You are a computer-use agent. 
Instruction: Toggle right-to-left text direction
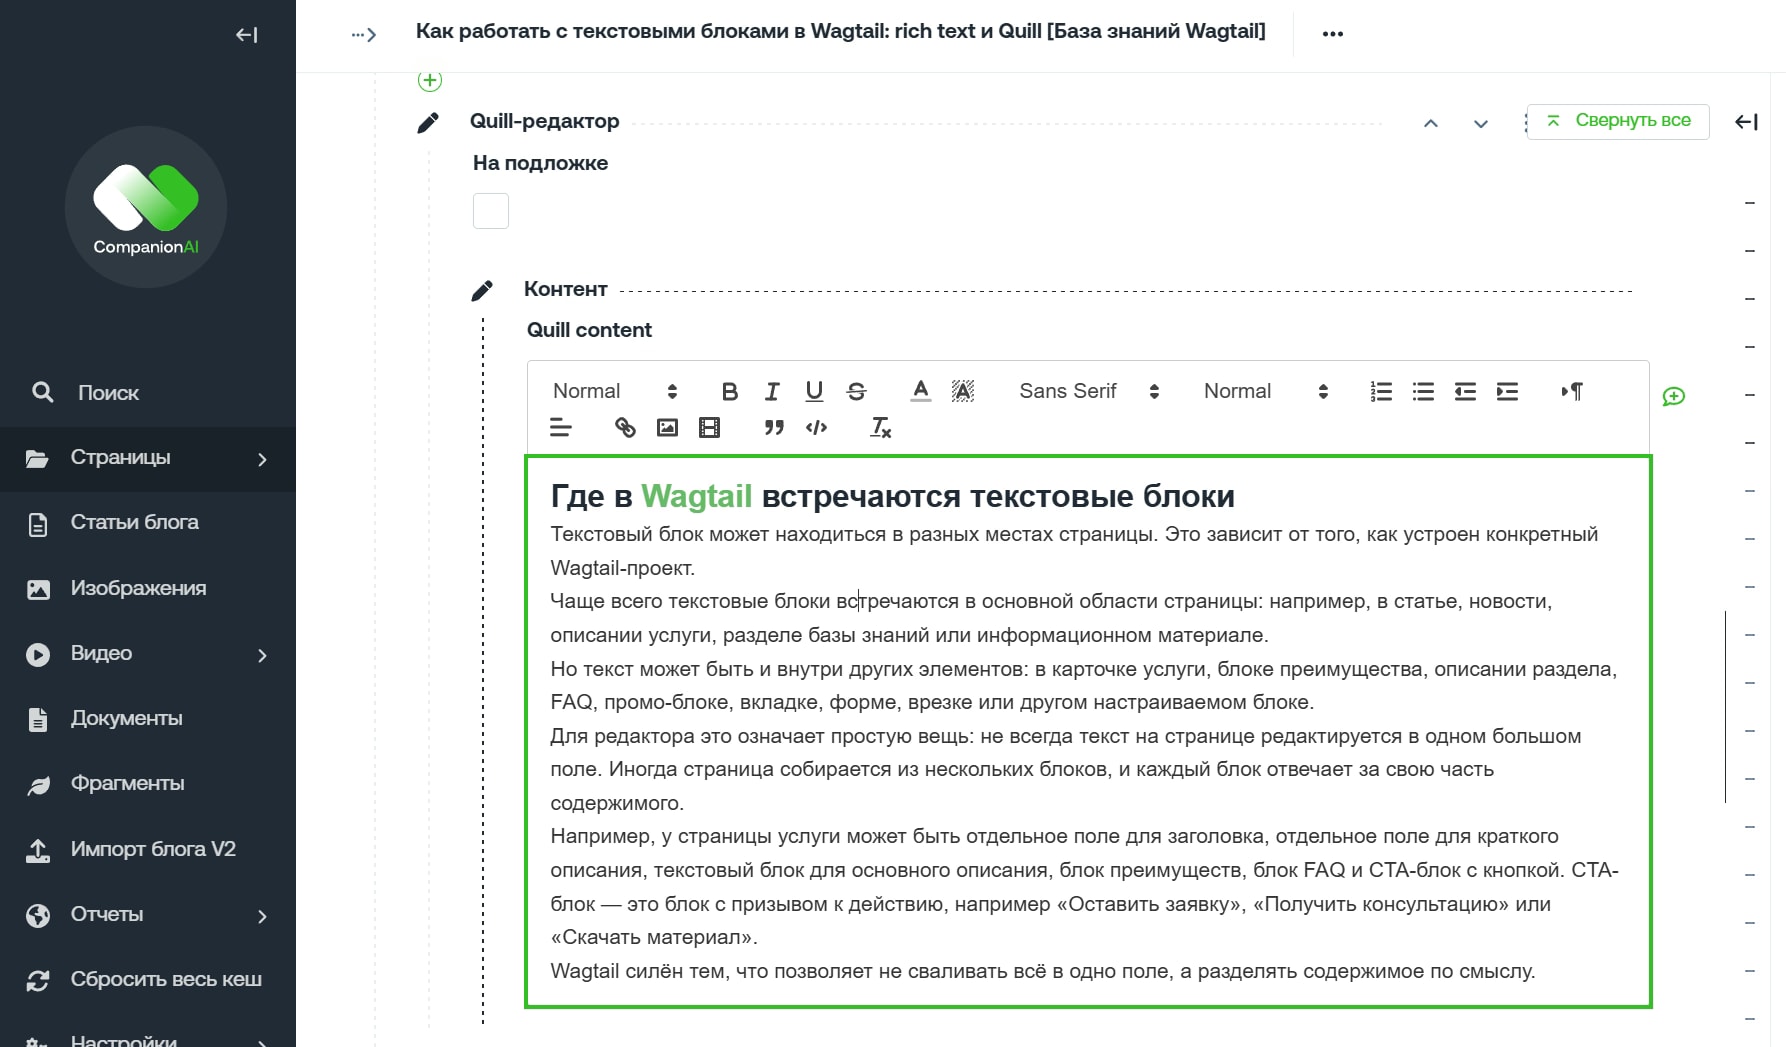click(x=1572, y=391)
